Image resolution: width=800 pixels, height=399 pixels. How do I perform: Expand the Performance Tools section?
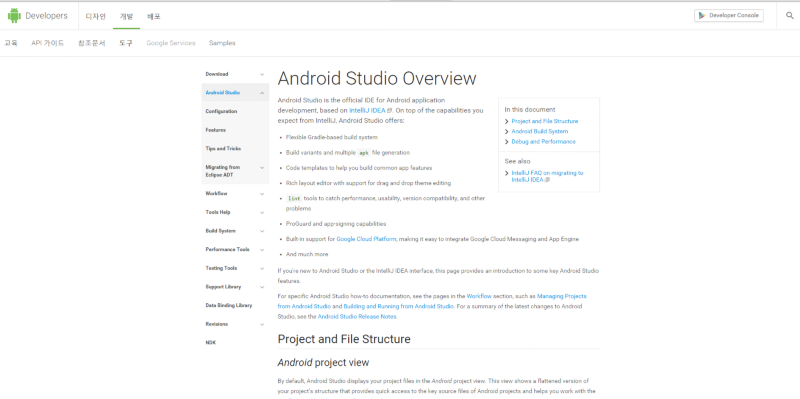pos(262,250)
